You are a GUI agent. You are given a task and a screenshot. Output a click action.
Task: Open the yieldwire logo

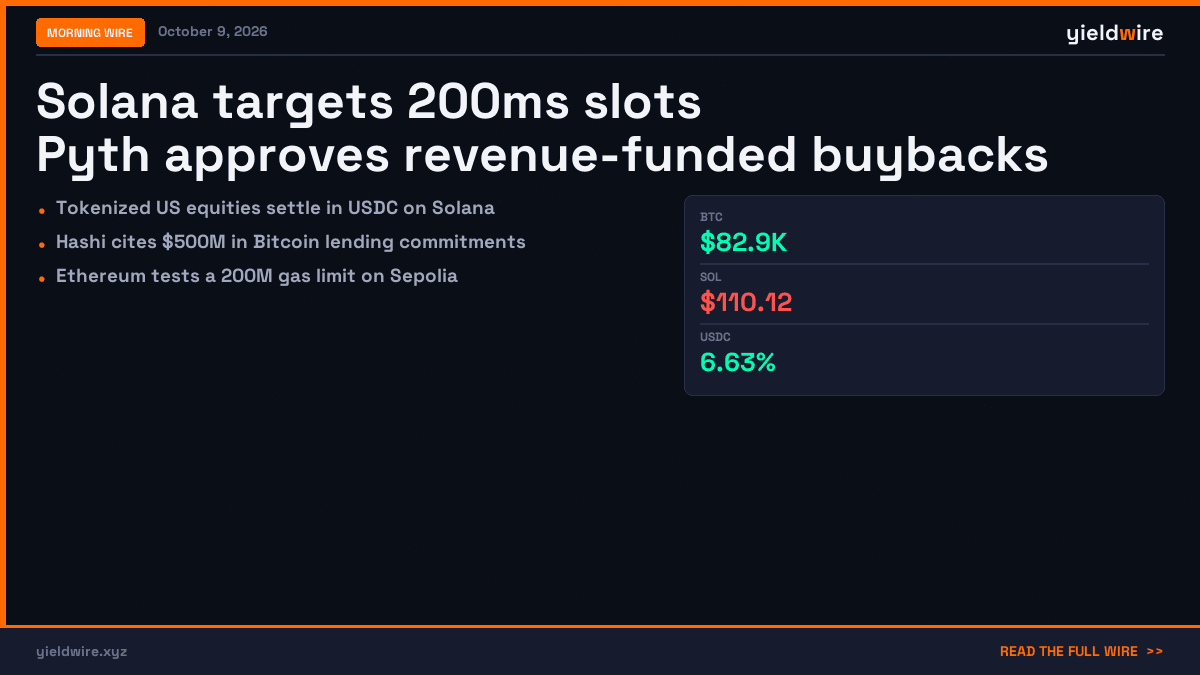[1115, 33]
